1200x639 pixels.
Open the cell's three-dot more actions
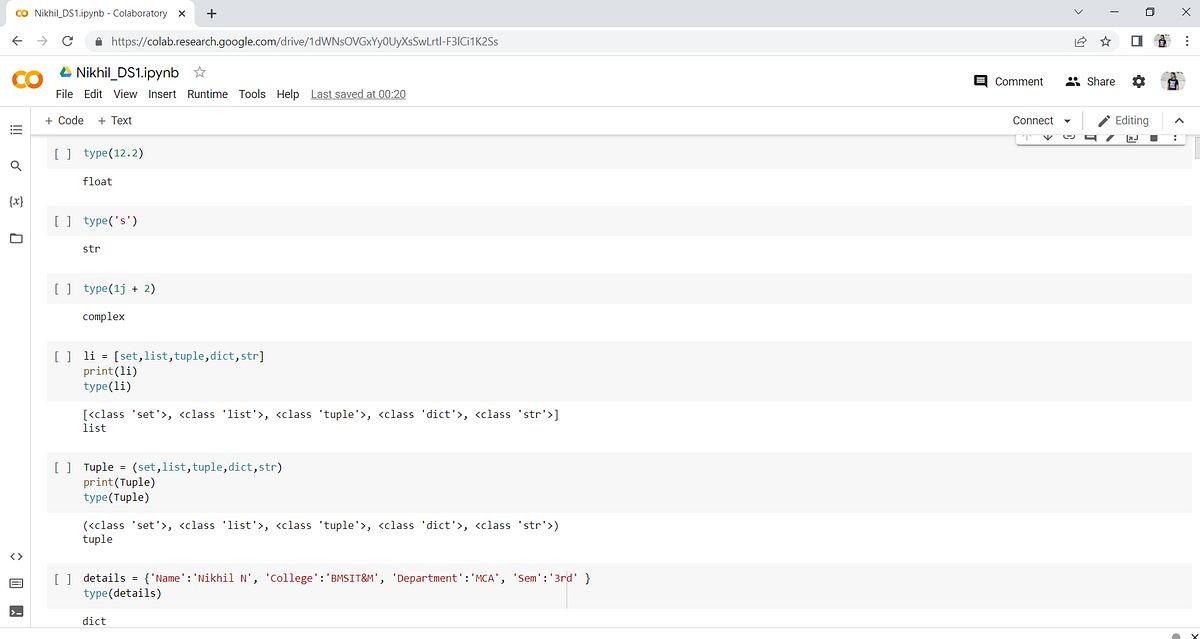tap(1176, 137)
